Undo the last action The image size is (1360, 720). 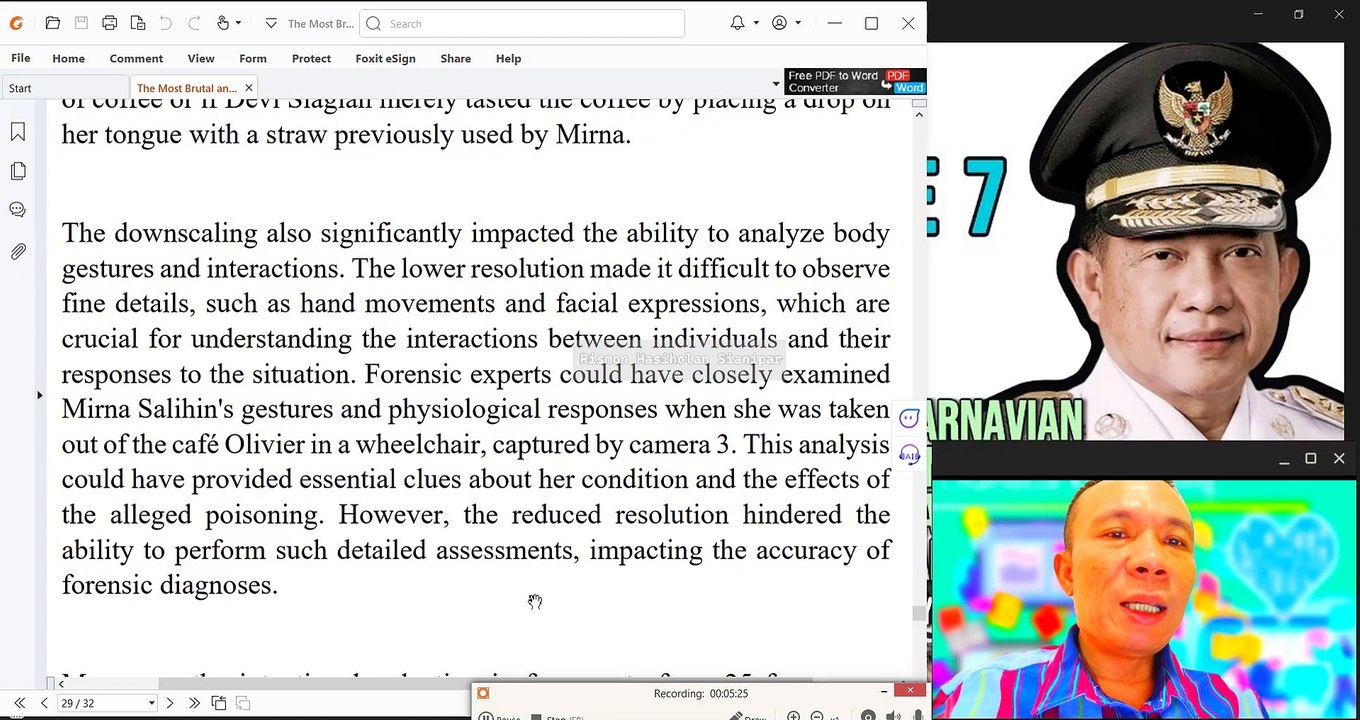[x=166, y=23]
